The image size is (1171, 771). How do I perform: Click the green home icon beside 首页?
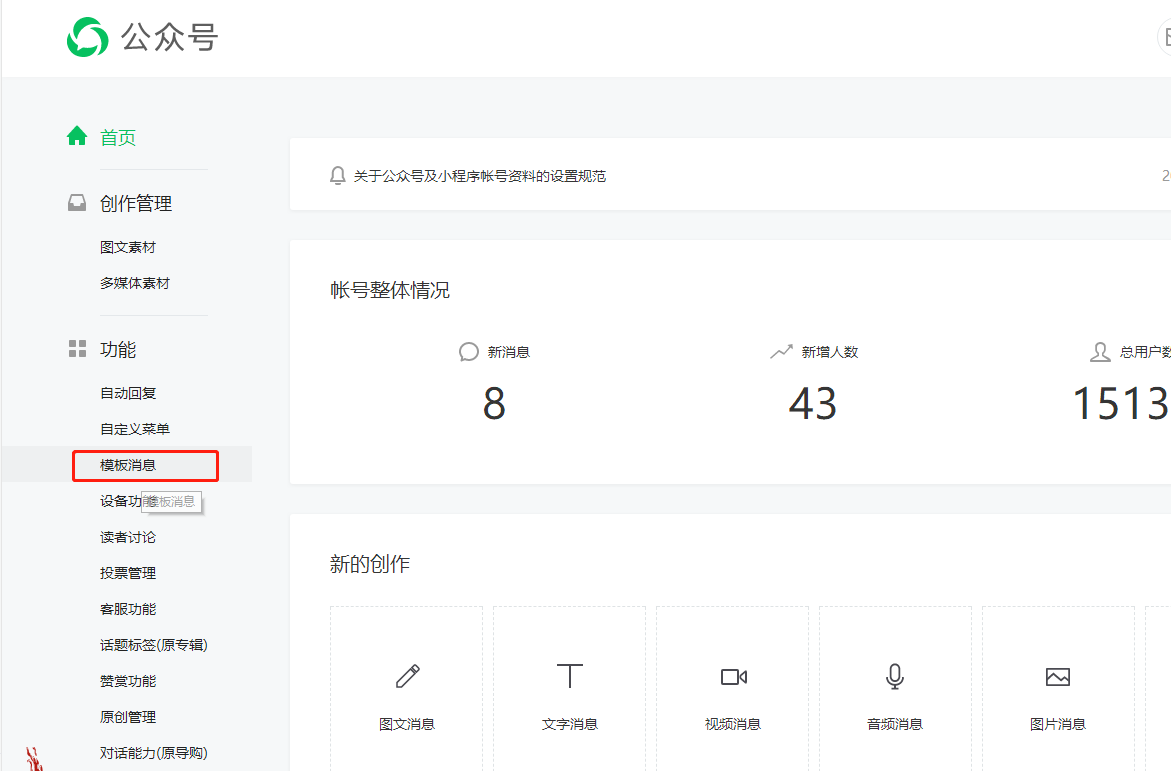point(77,137)
